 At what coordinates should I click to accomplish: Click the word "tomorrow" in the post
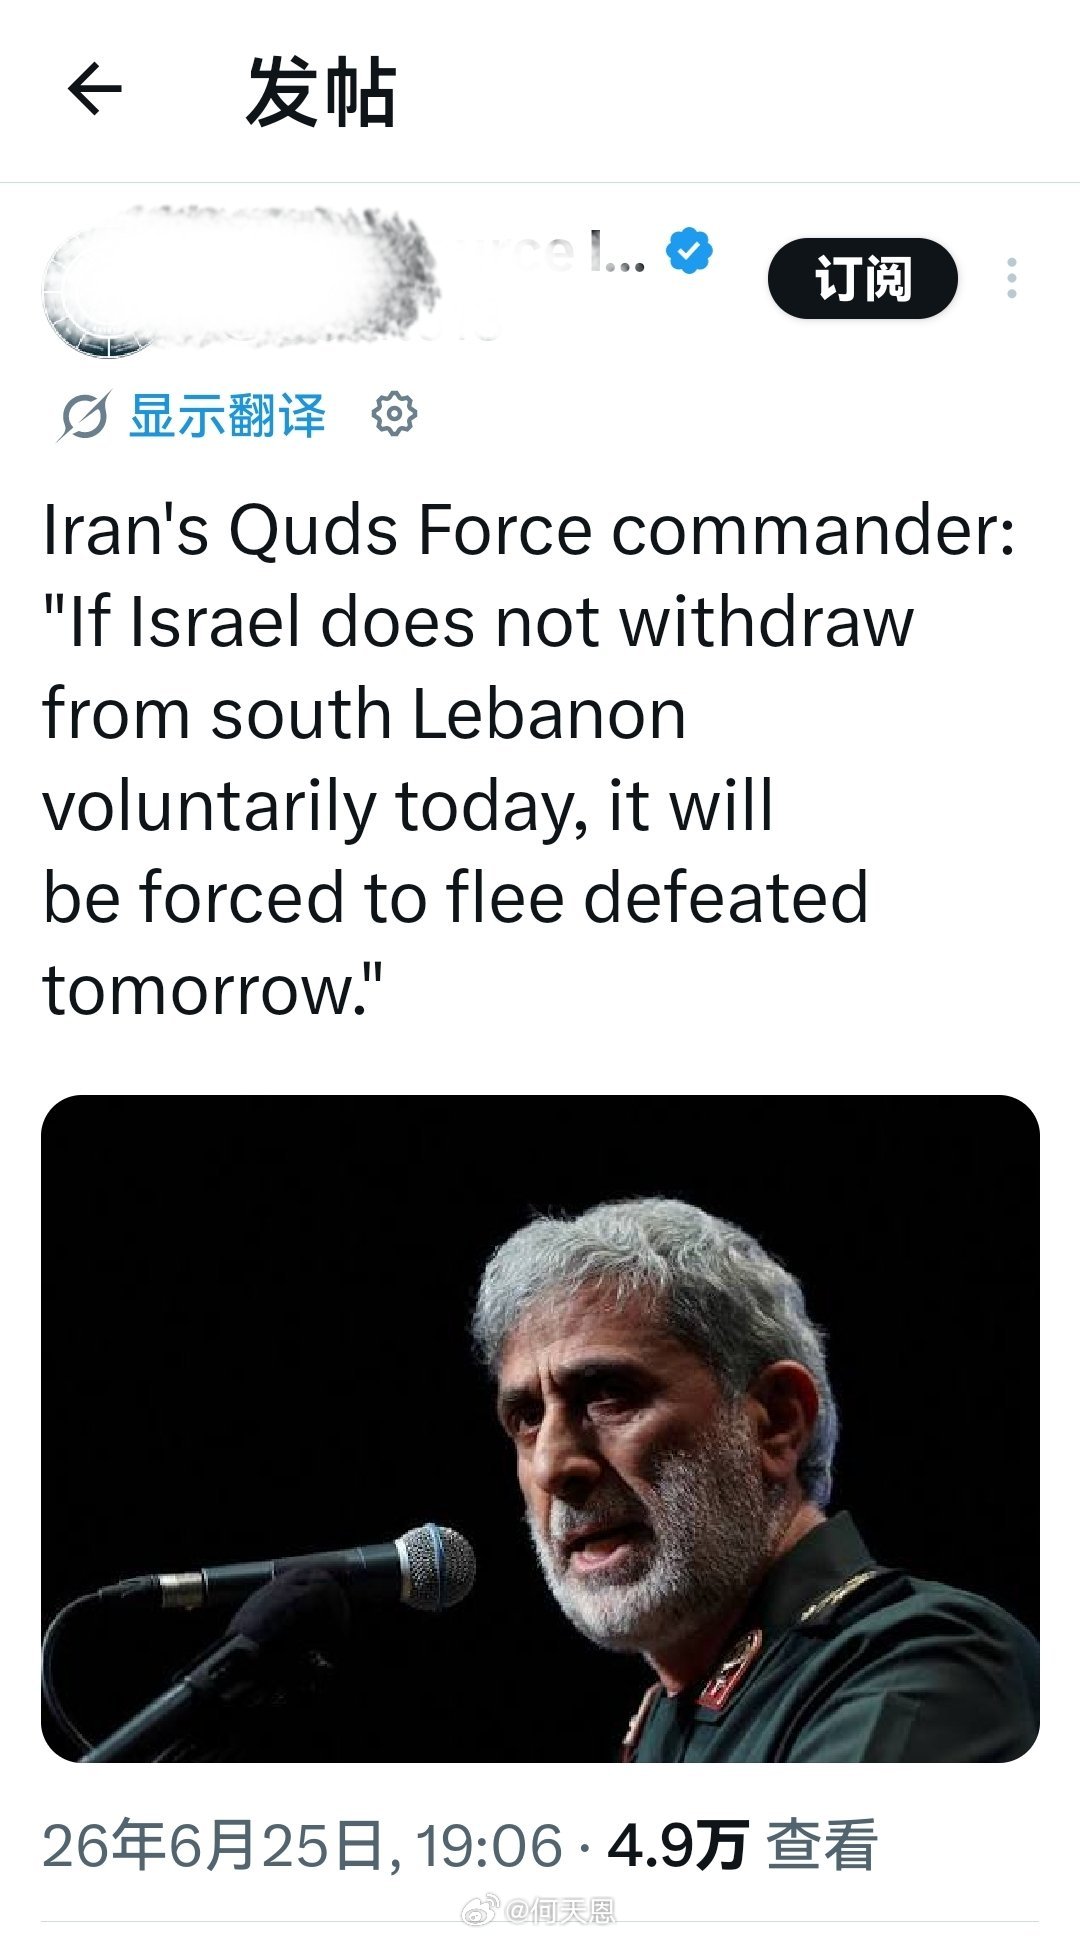coord(198,990)
